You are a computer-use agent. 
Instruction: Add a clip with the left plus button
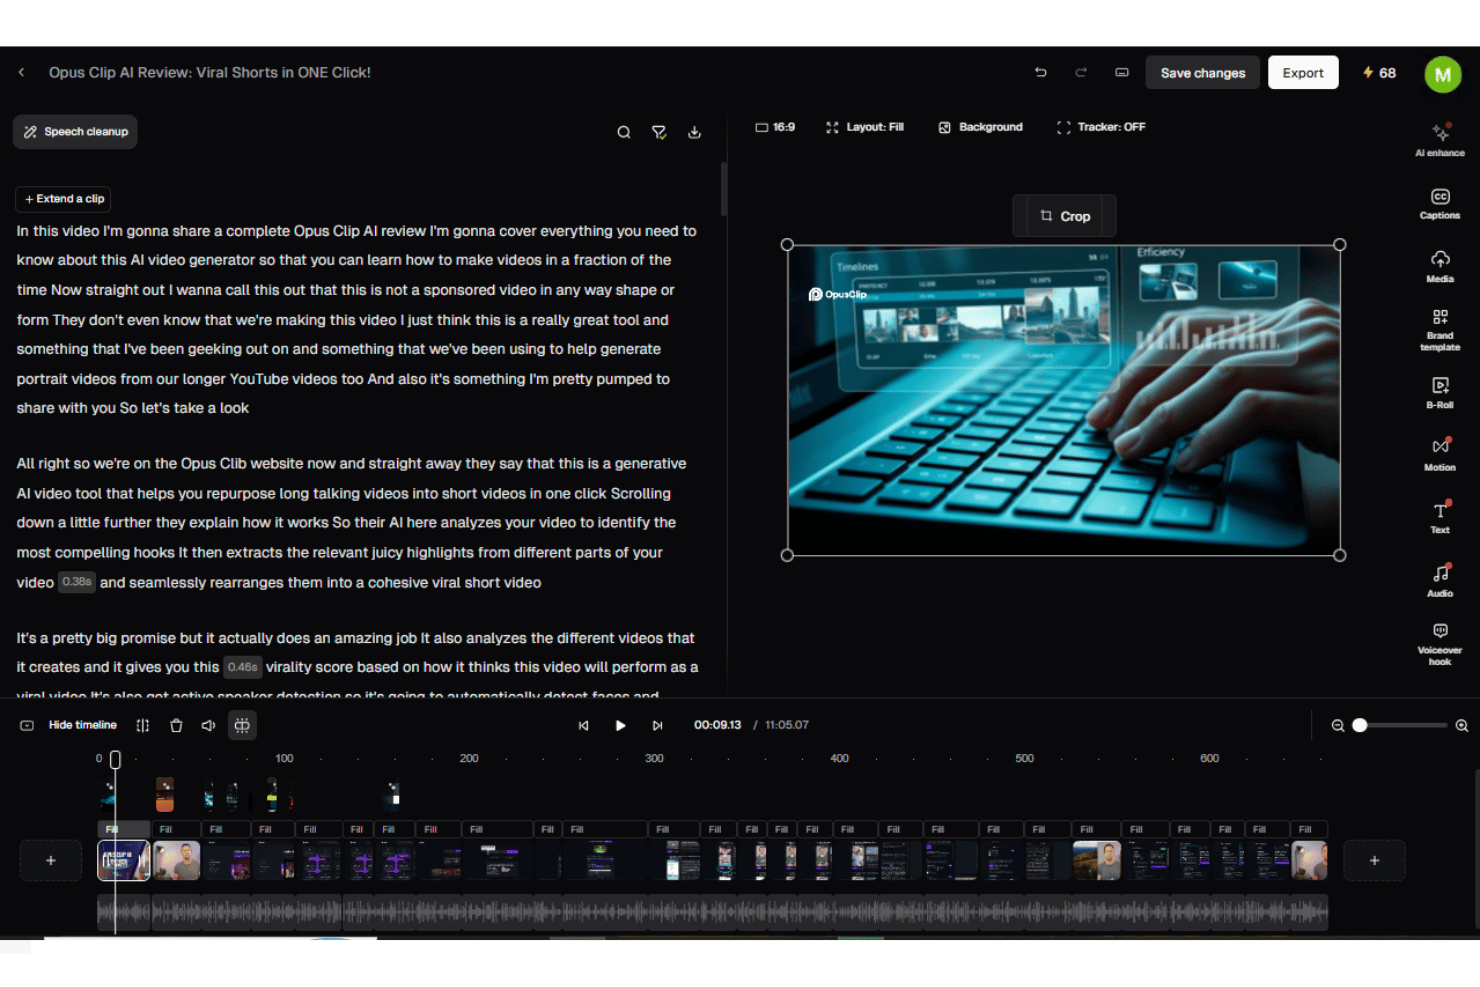point(51,861)
